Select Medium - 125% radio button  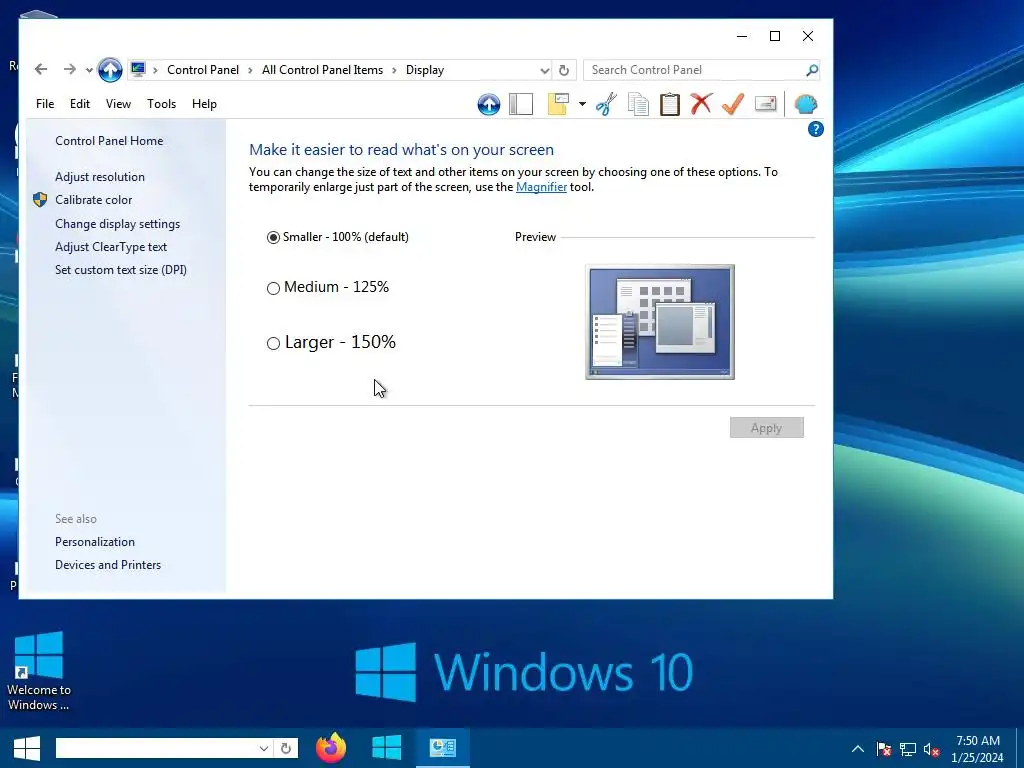point(273,288)
